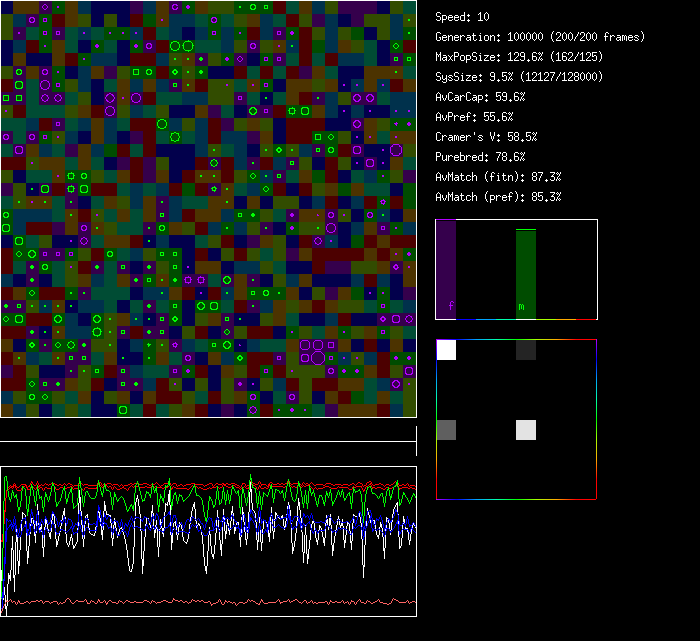The image size is (700, 641).
Task: Click the empty progress bar below the grid
Action: (208, 431)
